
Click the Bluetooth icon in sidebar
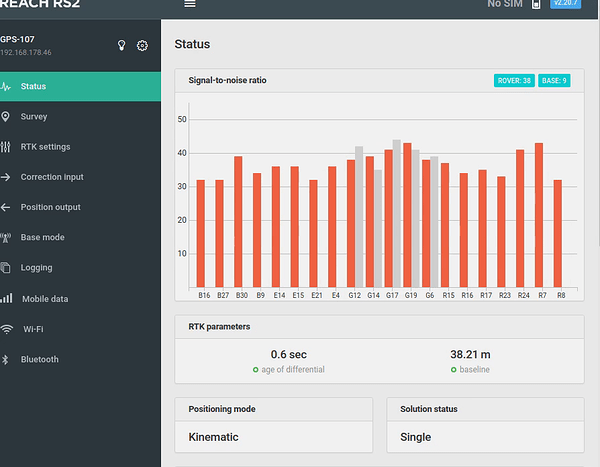coord(5,359)
